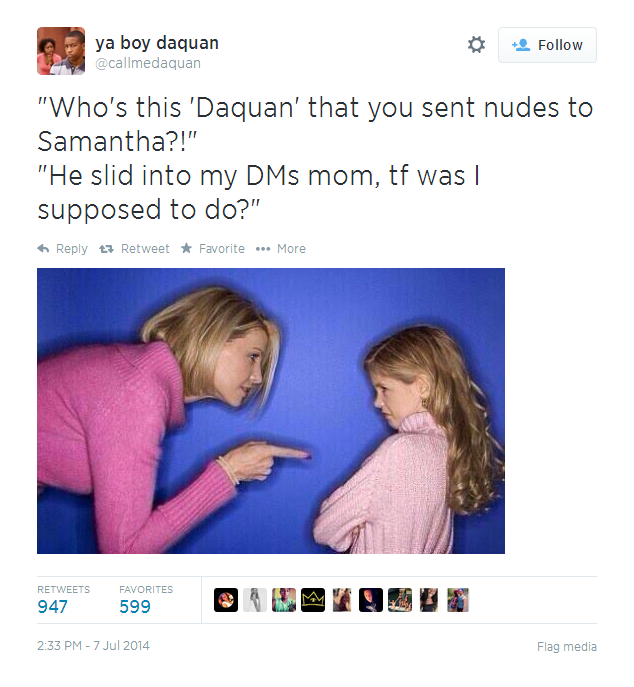Click the Flag media link
Screen dimensions: 634x687
(x=567, y=647)
